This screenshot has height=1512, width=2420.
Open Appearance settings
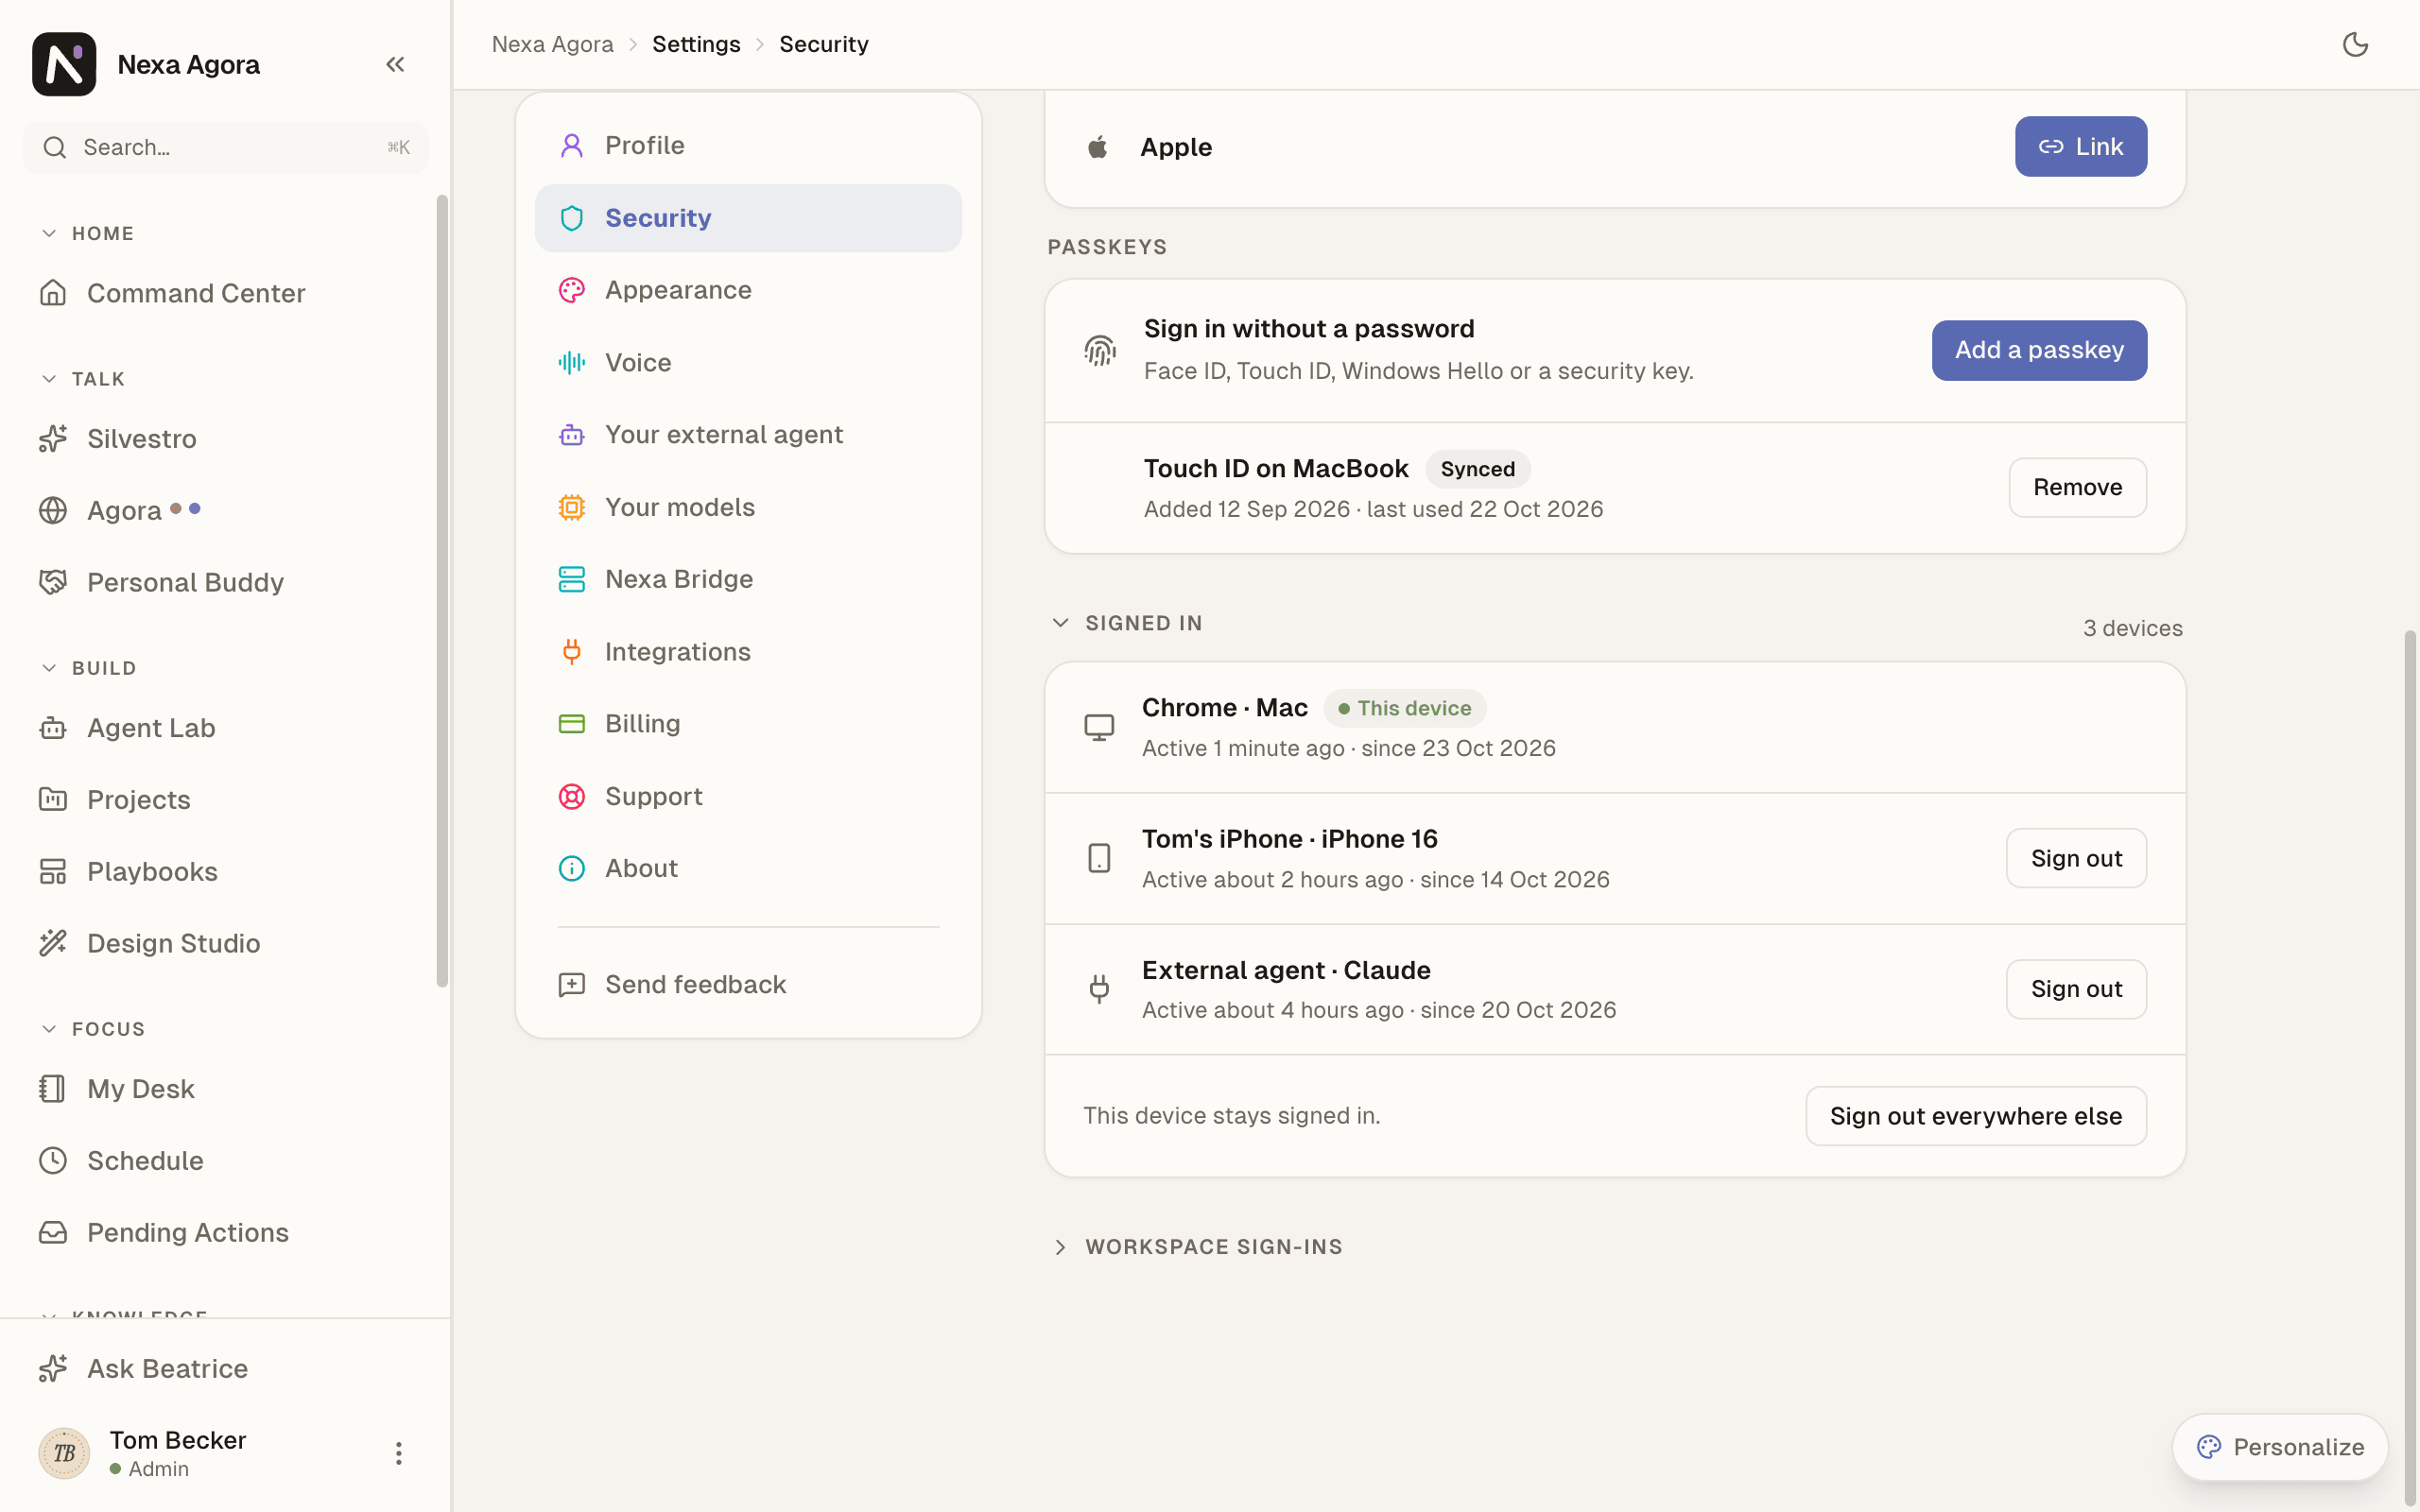748,290
